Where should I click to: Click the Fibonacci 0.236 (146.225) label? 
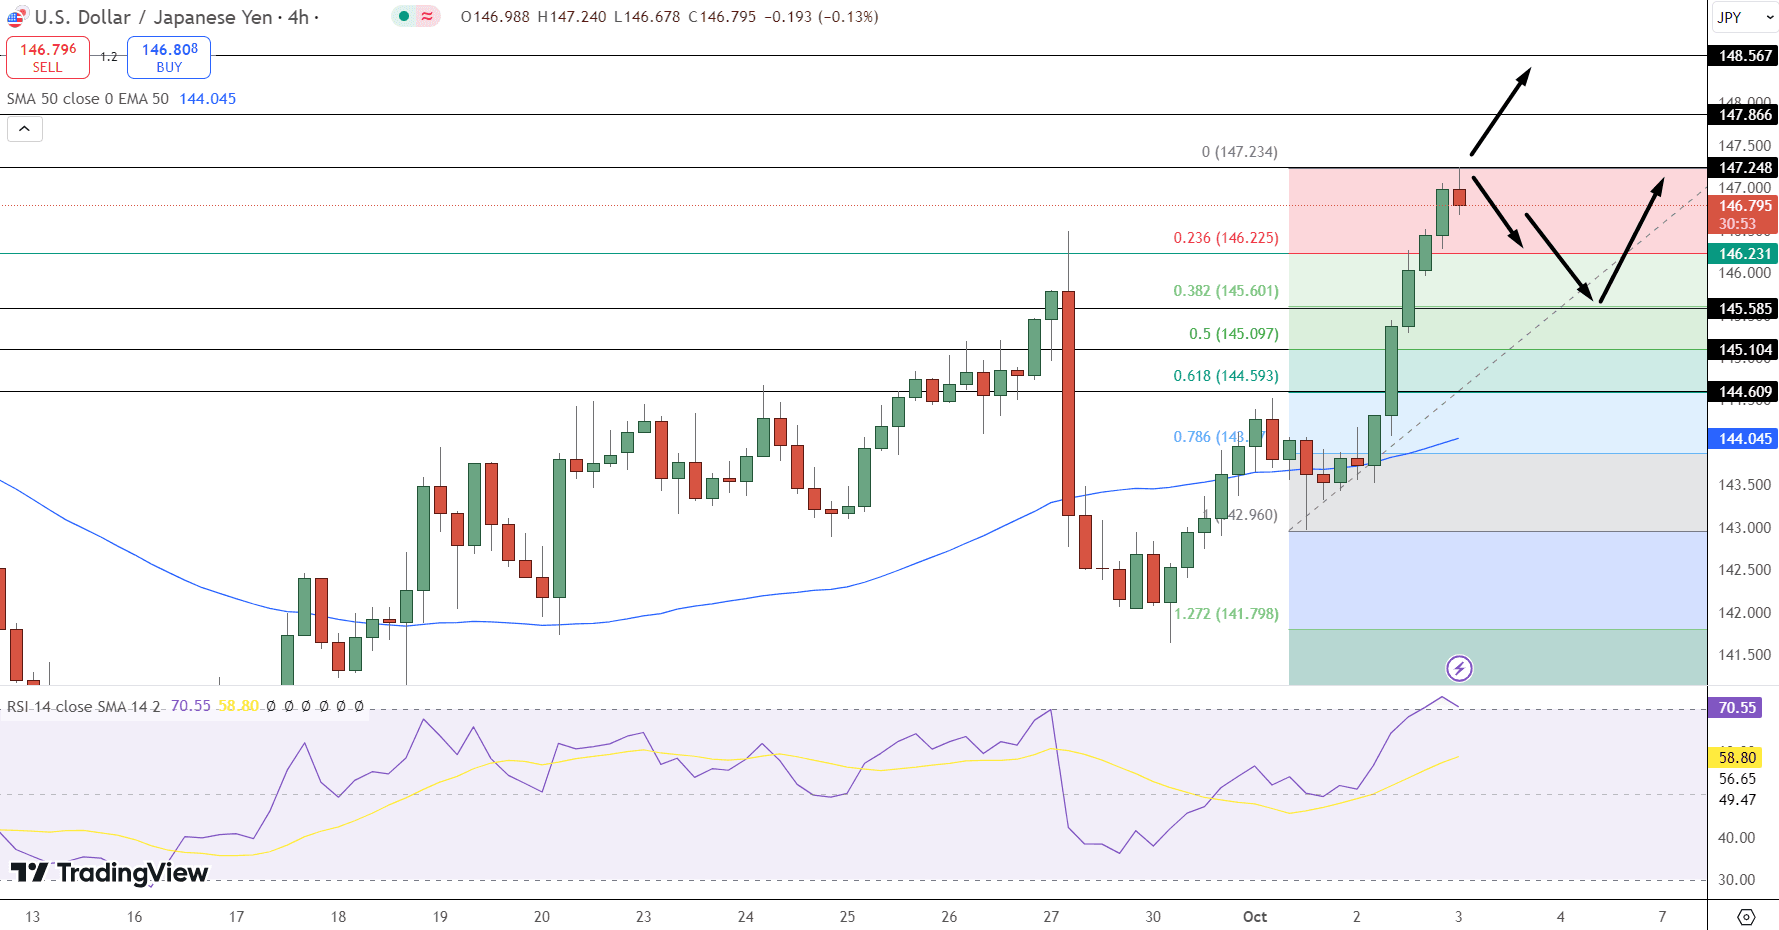1226,238
